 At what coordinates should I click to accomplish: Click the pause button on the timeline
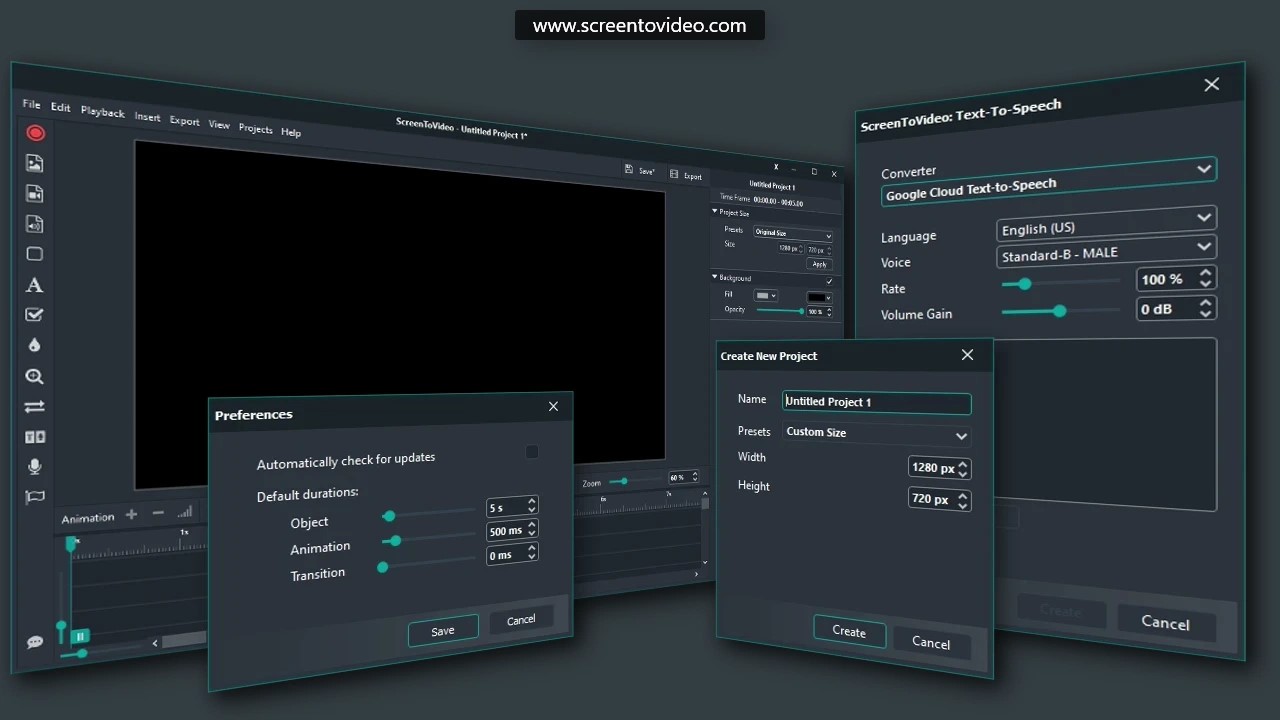tap(80, 635)
